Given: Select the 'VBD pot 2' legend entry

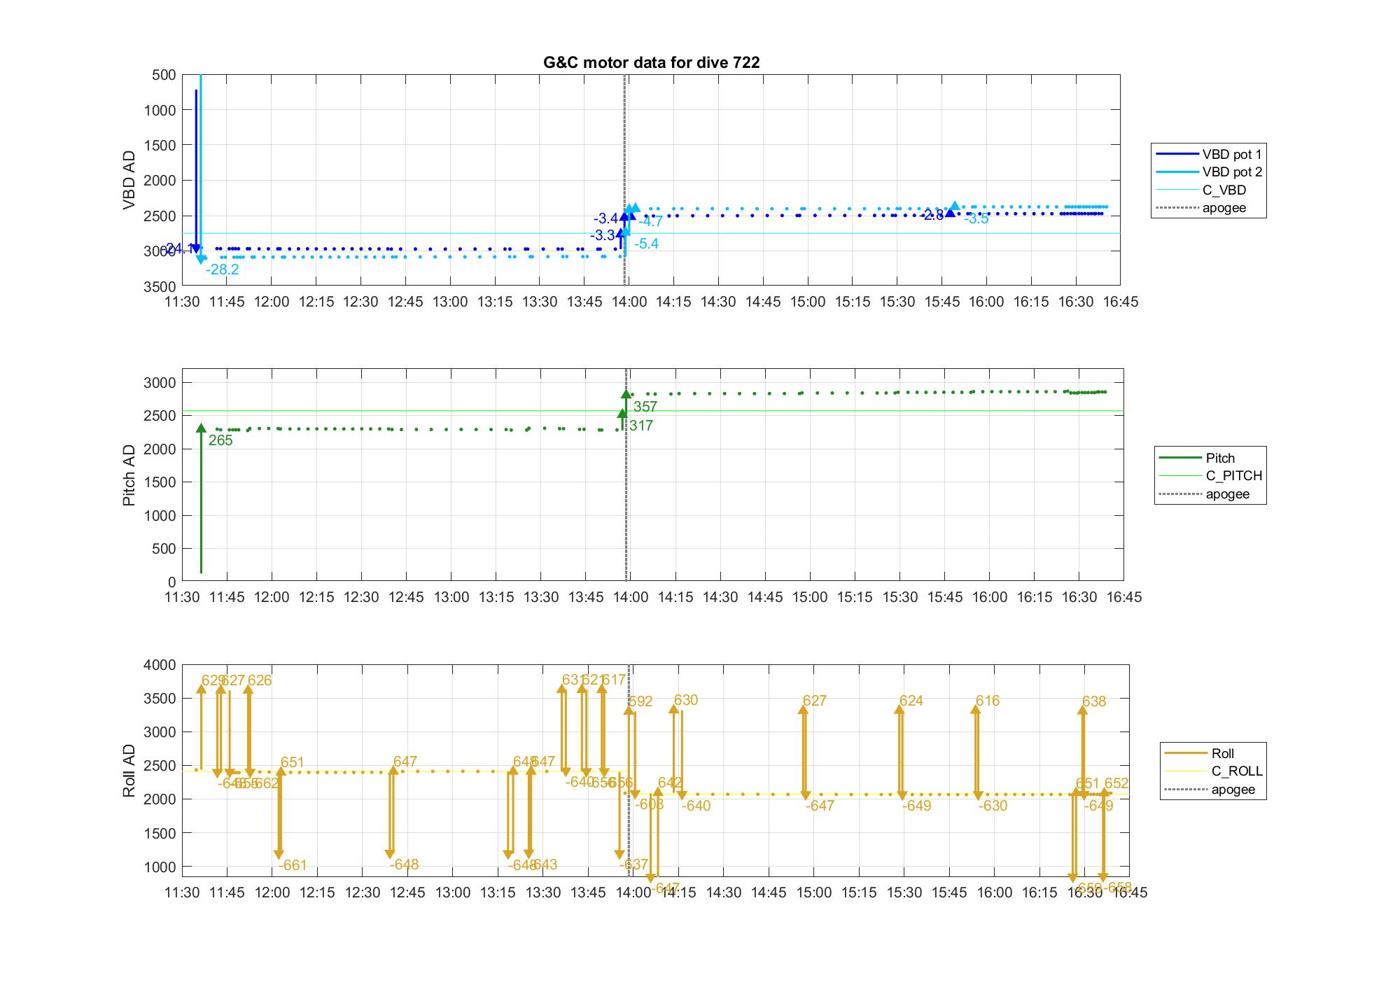Looking at the screenshot, I should pyautogui.click(x=1208, y=172).
